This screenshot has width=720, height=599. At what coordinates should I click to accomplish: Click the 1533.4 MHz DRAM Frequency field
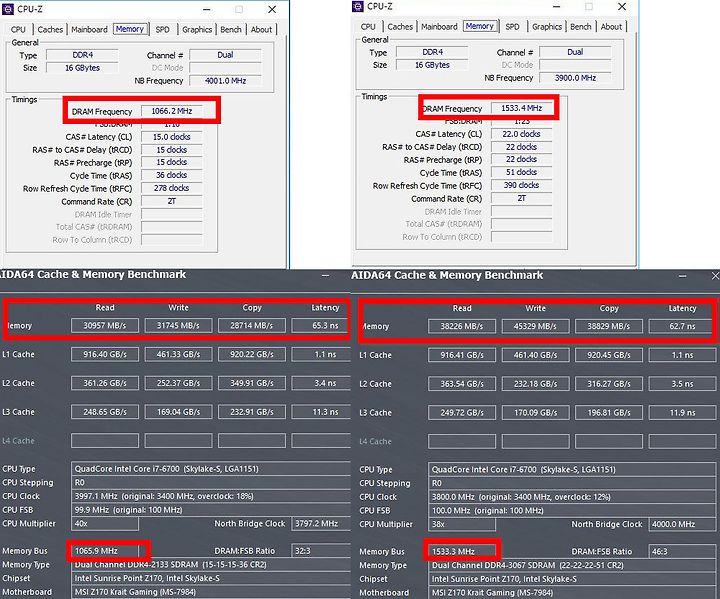click(522, 108)
